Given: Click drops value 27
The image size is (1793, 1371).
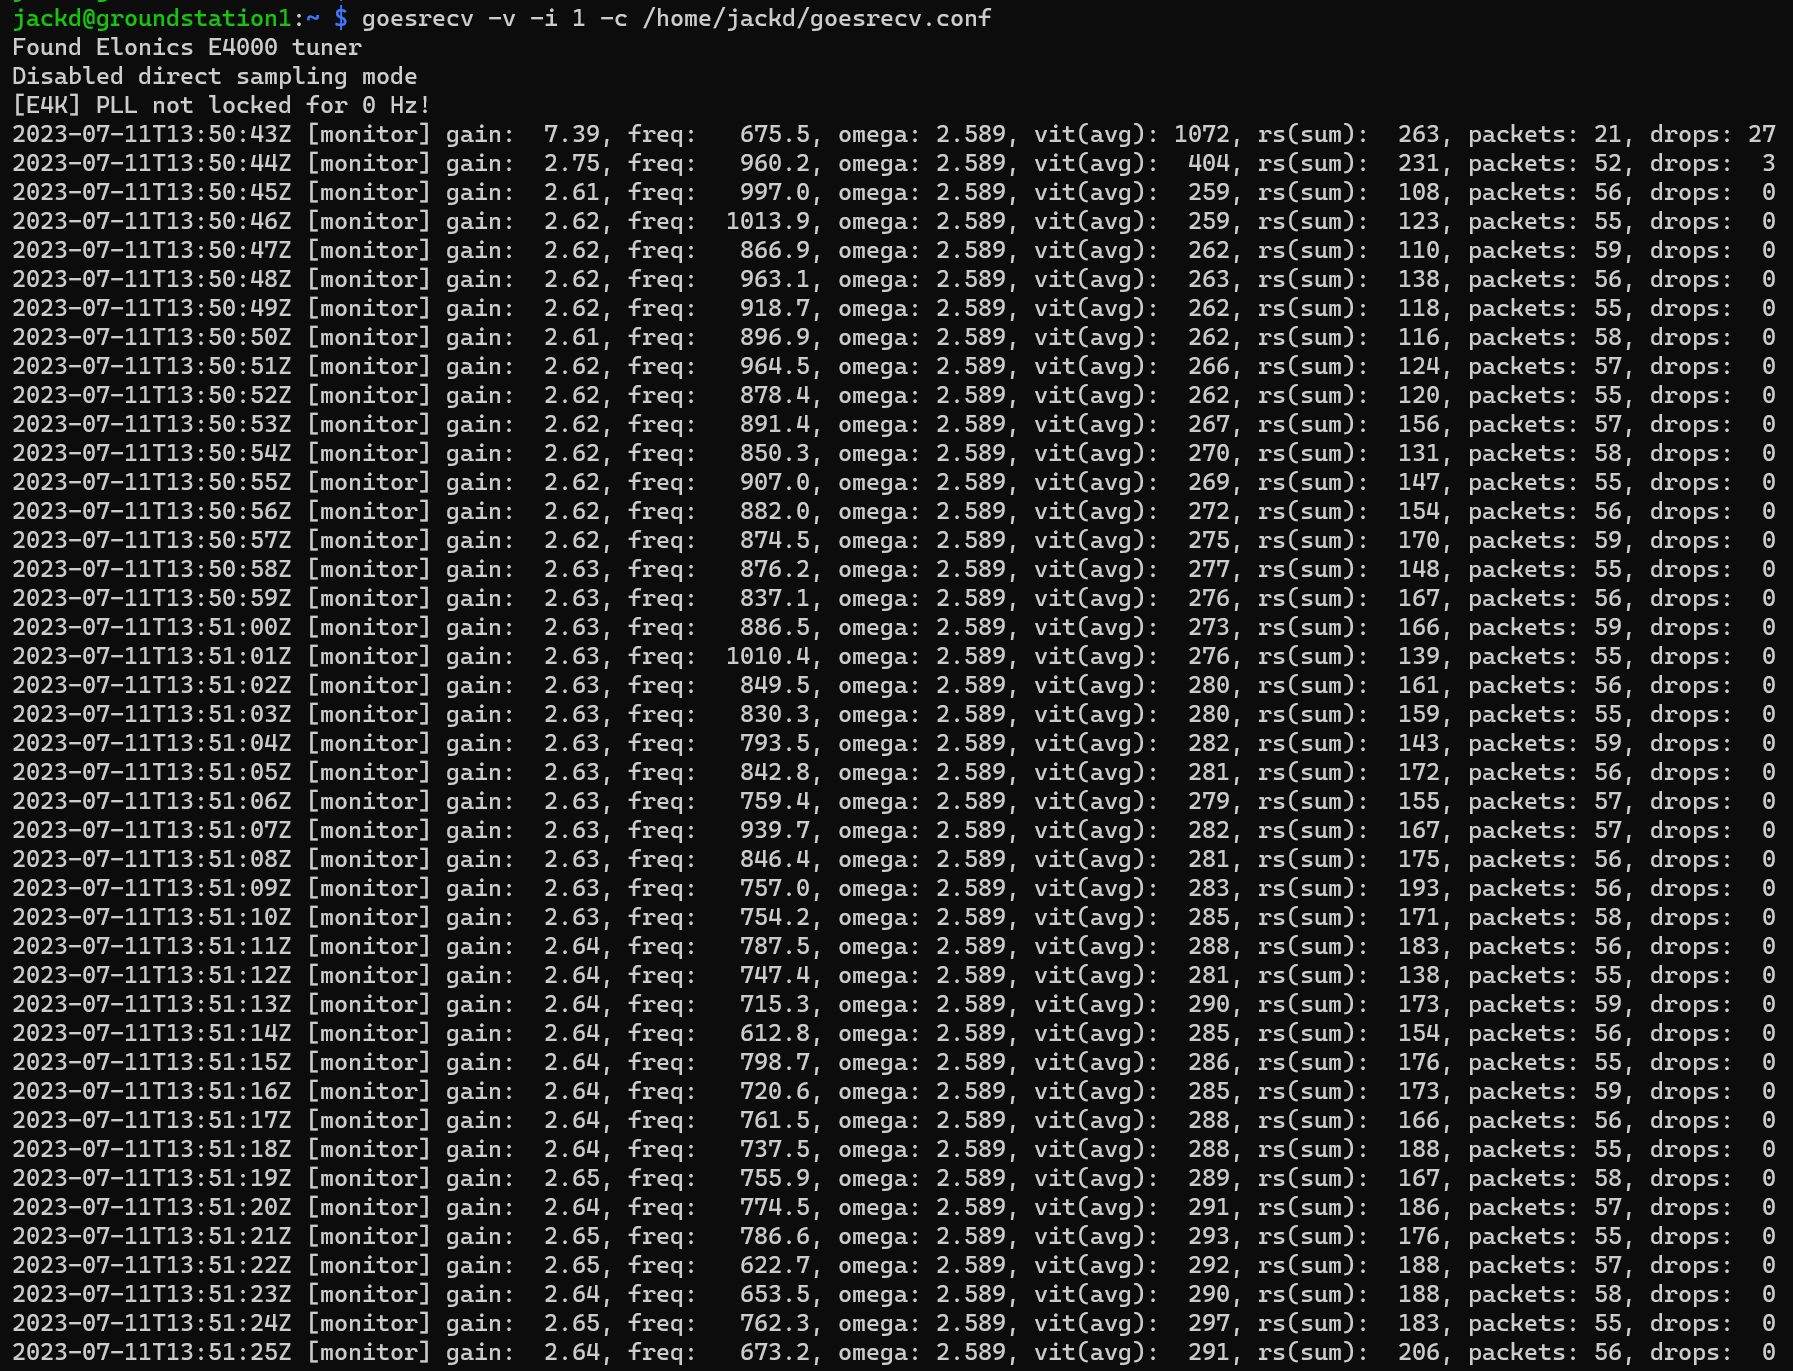Looking at the screenshot, I should tap(1762, 134).
